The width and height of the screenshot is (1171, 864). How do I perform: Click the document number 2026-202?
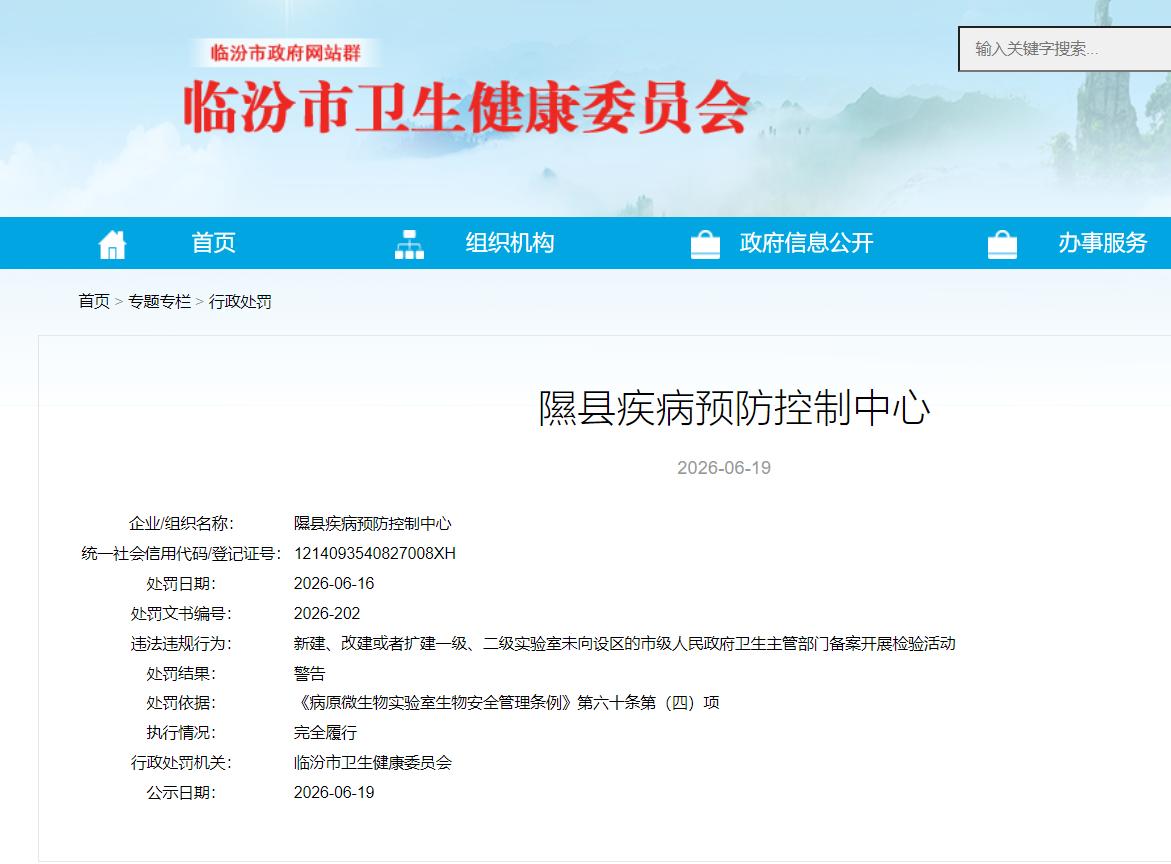[327, 613]
